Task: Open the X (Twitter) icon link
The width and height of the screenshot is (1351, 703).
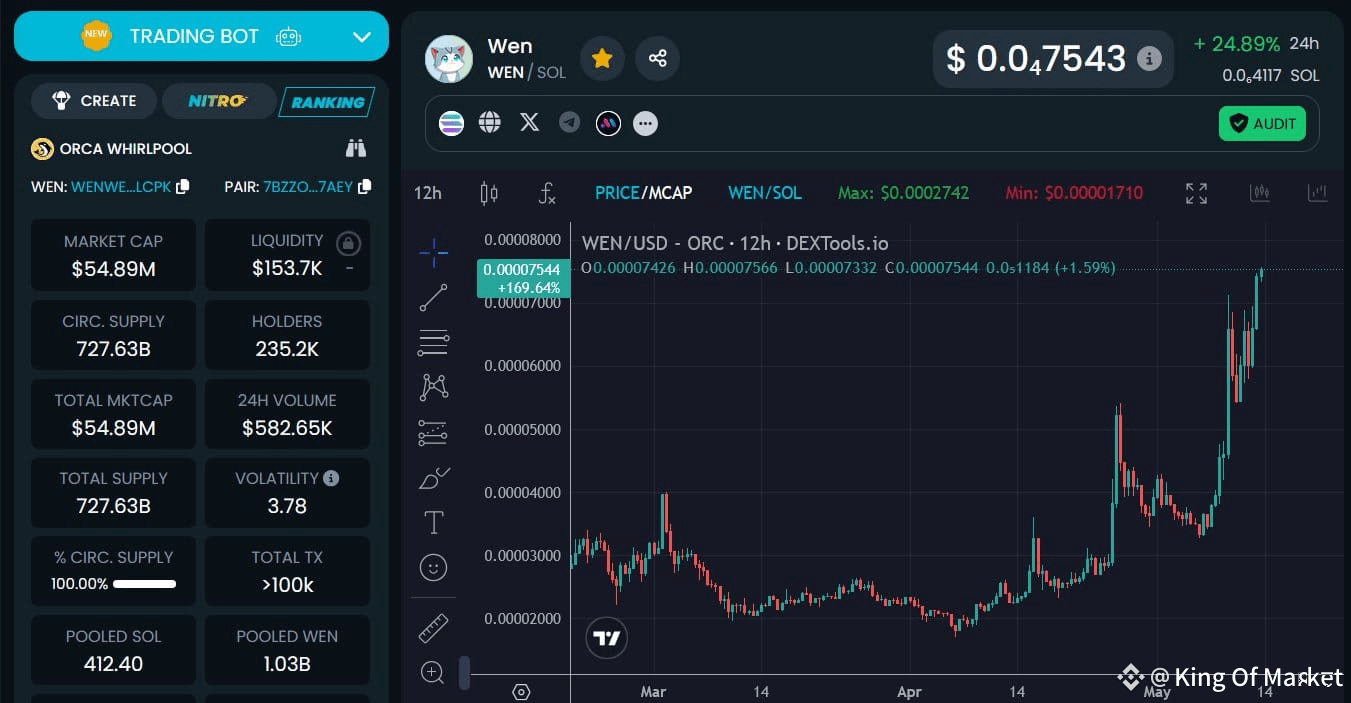Action: coord(529,122)
